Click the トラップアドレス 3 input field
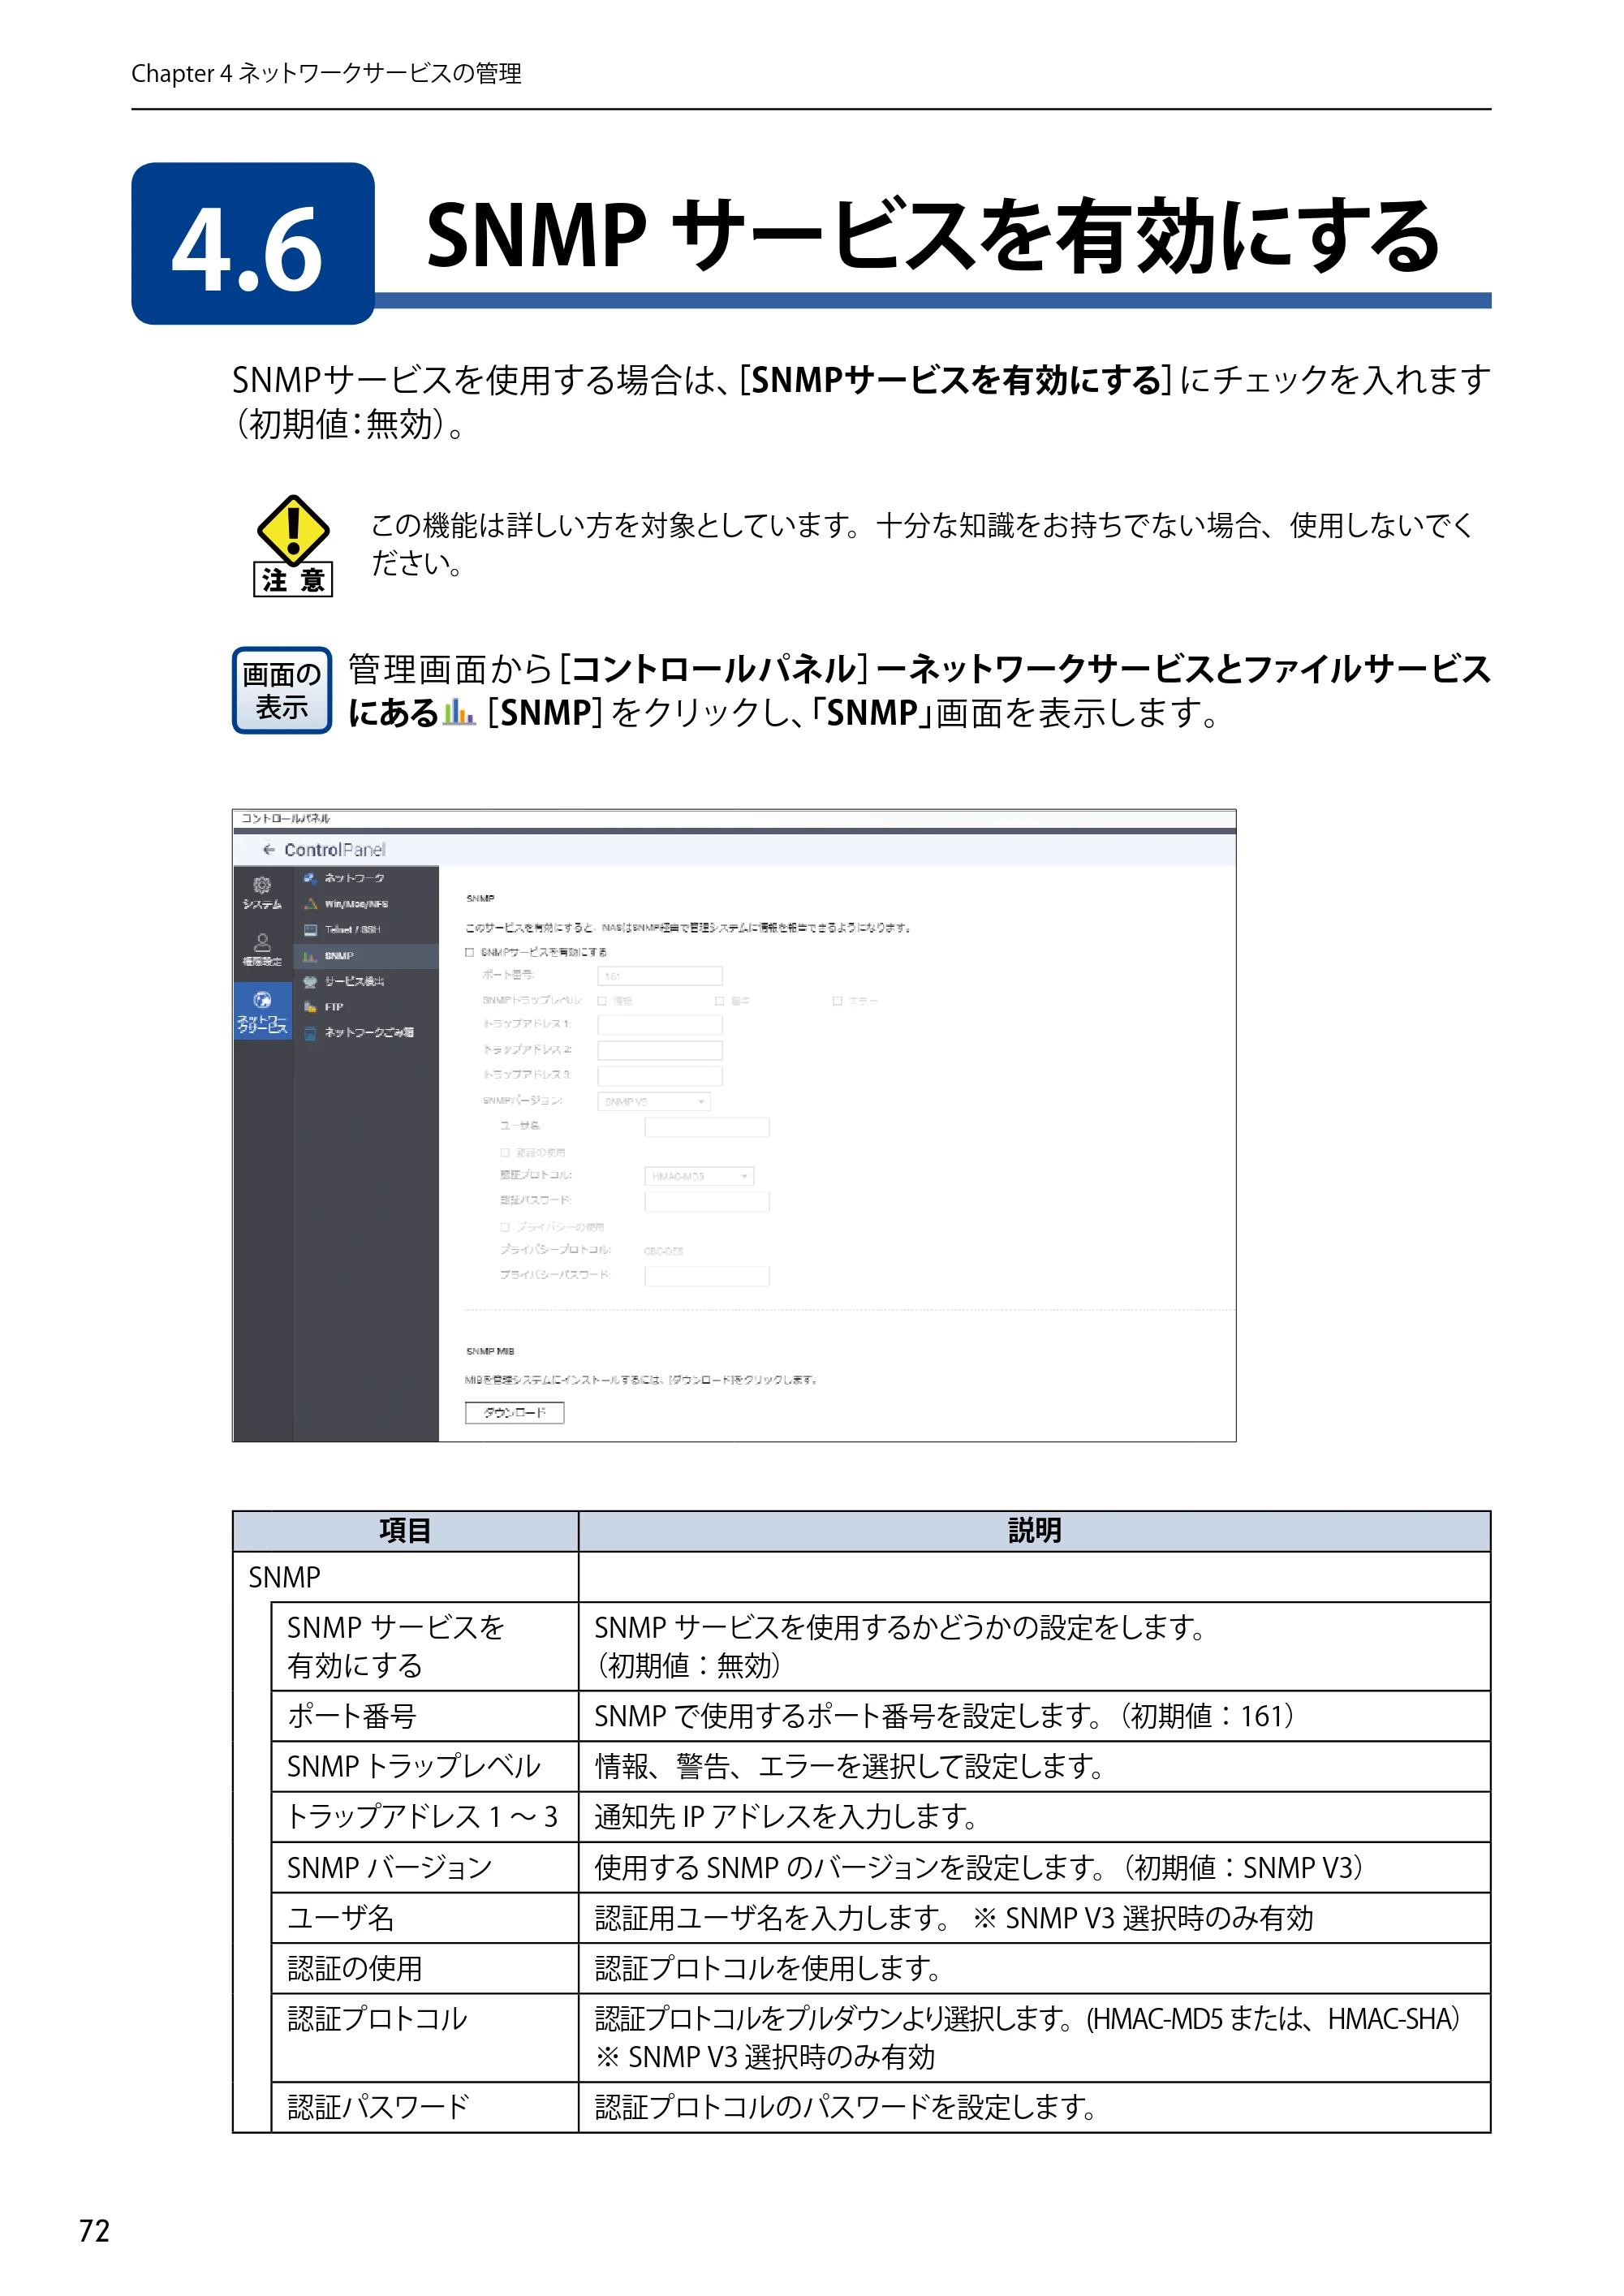 660,1075
